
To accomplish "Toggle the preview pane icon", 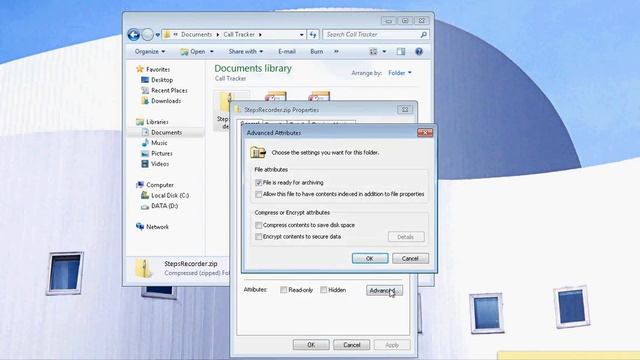I will pos(401,51).
